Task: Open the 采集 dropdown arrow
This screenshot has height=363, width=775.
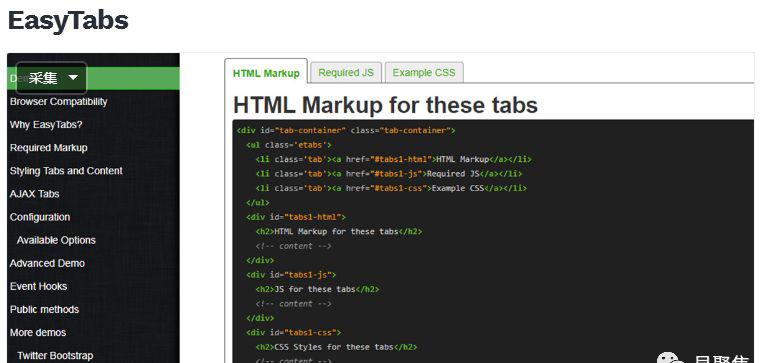Action: 73,78
